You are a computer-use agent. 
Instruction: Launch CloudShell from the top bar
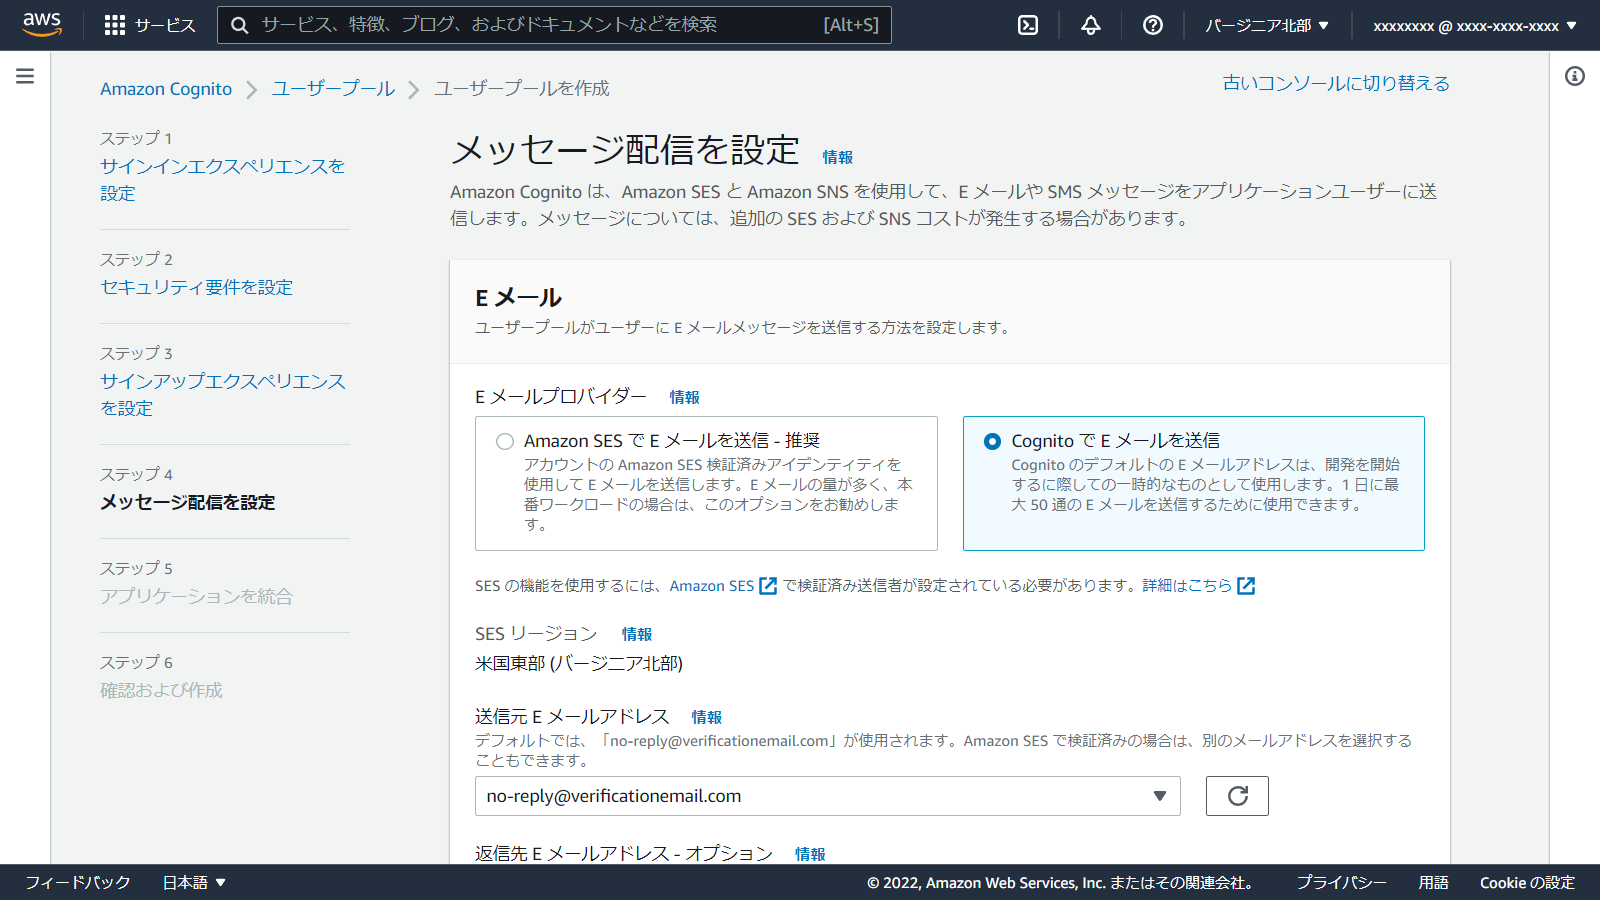(1028, 25)
